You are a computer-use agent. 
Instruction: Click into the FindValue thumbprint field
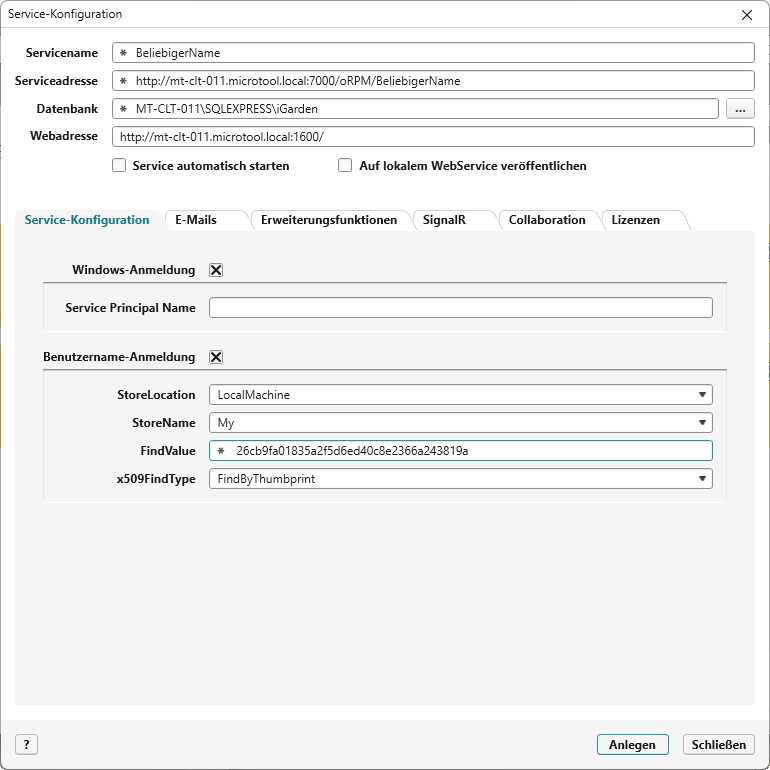[x=460, y=451]
